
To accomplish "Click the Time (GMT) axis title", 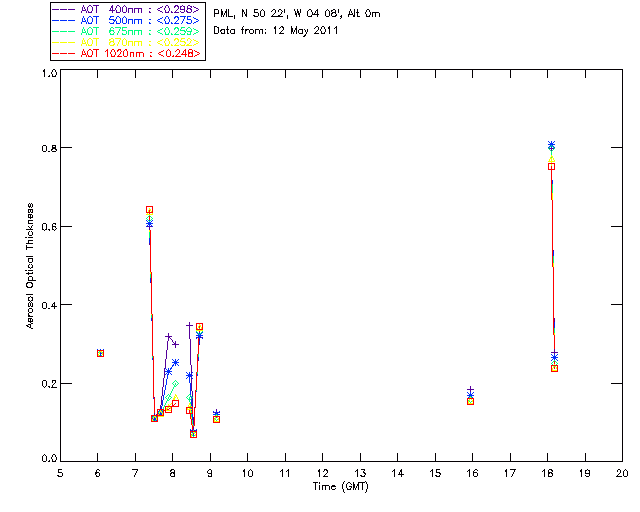I will [340, 487].
